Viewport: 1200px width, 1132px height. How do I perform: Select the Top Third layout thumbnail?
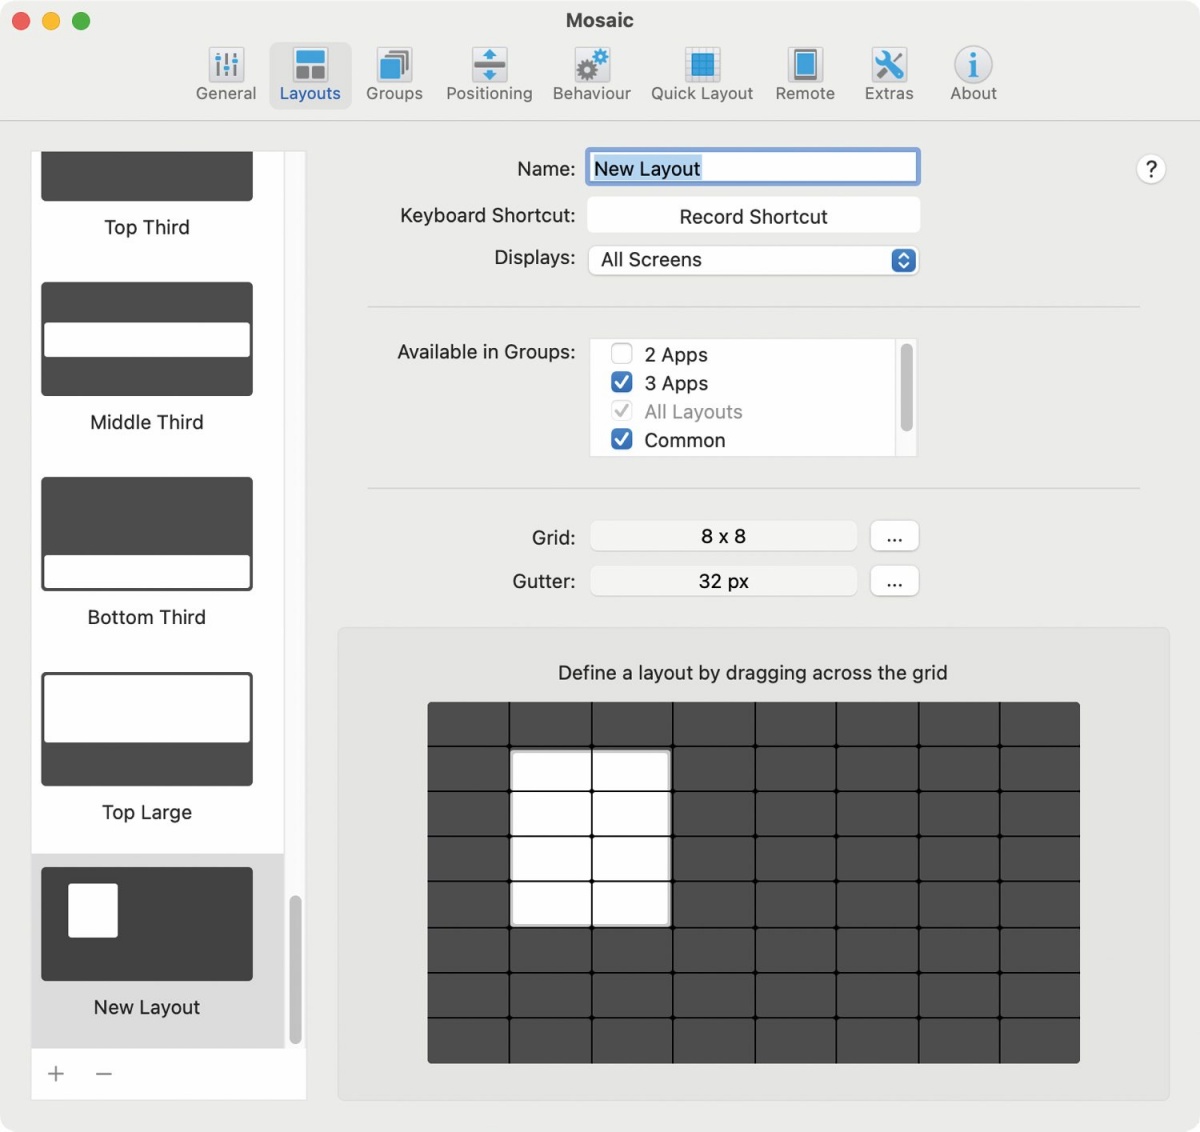147,176
